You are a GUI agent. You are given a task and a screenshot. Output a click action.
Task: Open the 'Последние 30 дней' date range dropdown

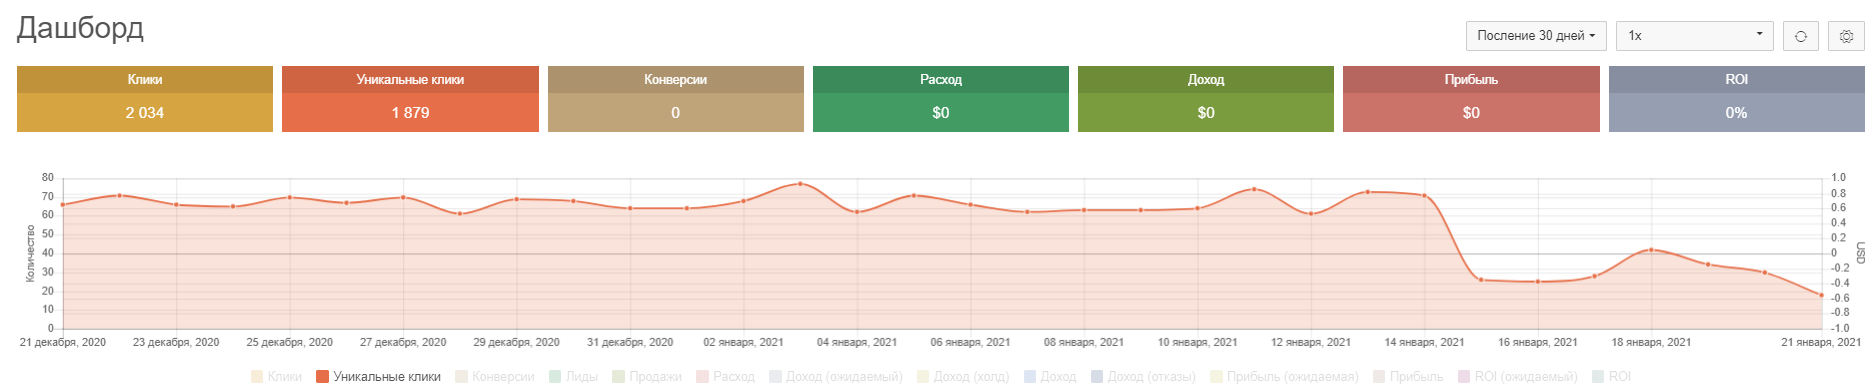pos(1536,36)
